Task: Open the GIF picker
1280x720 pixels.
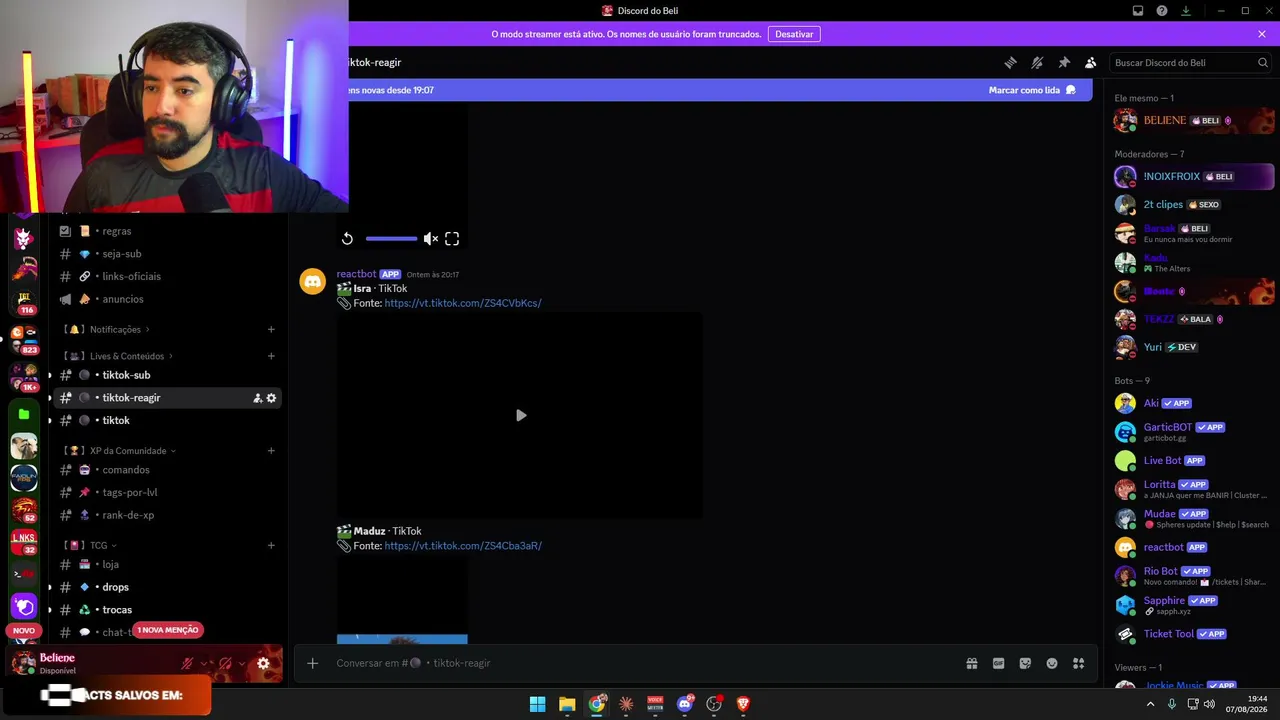Action: (x=998, y=663)
